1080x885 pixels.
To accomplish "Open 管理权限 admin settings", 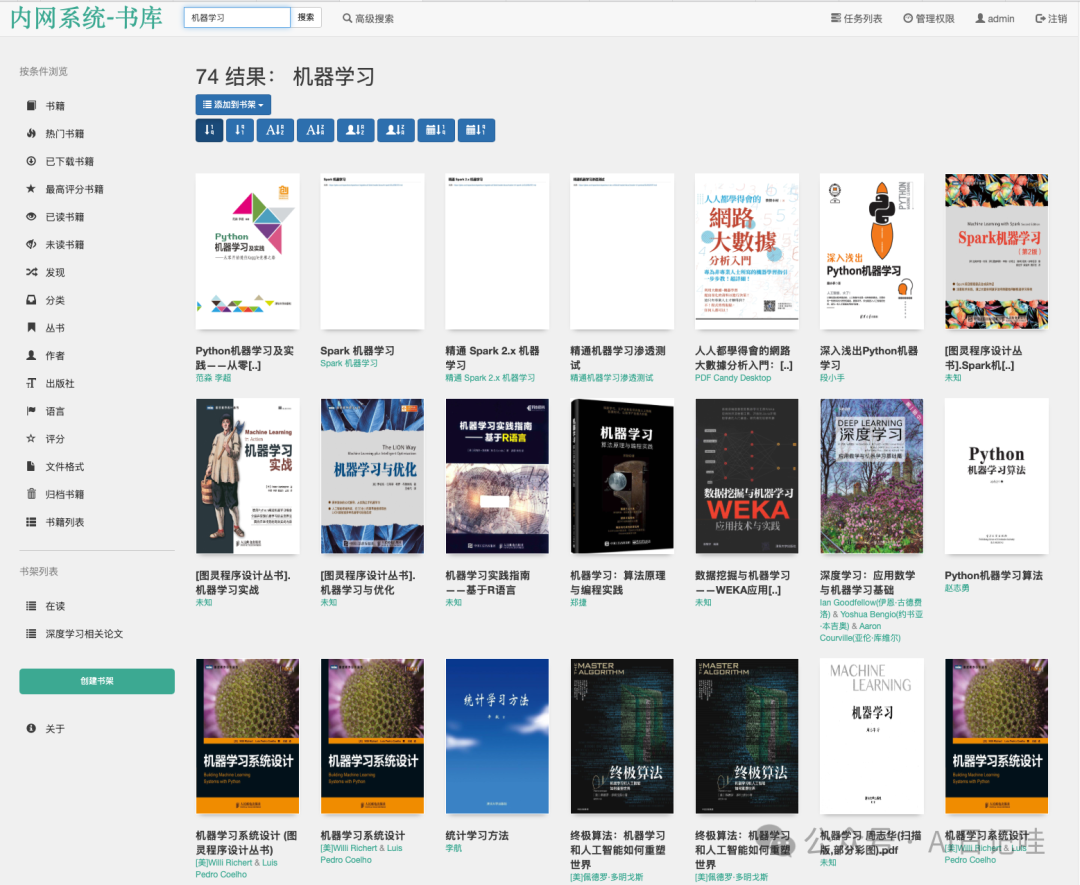I will [928, 19].
